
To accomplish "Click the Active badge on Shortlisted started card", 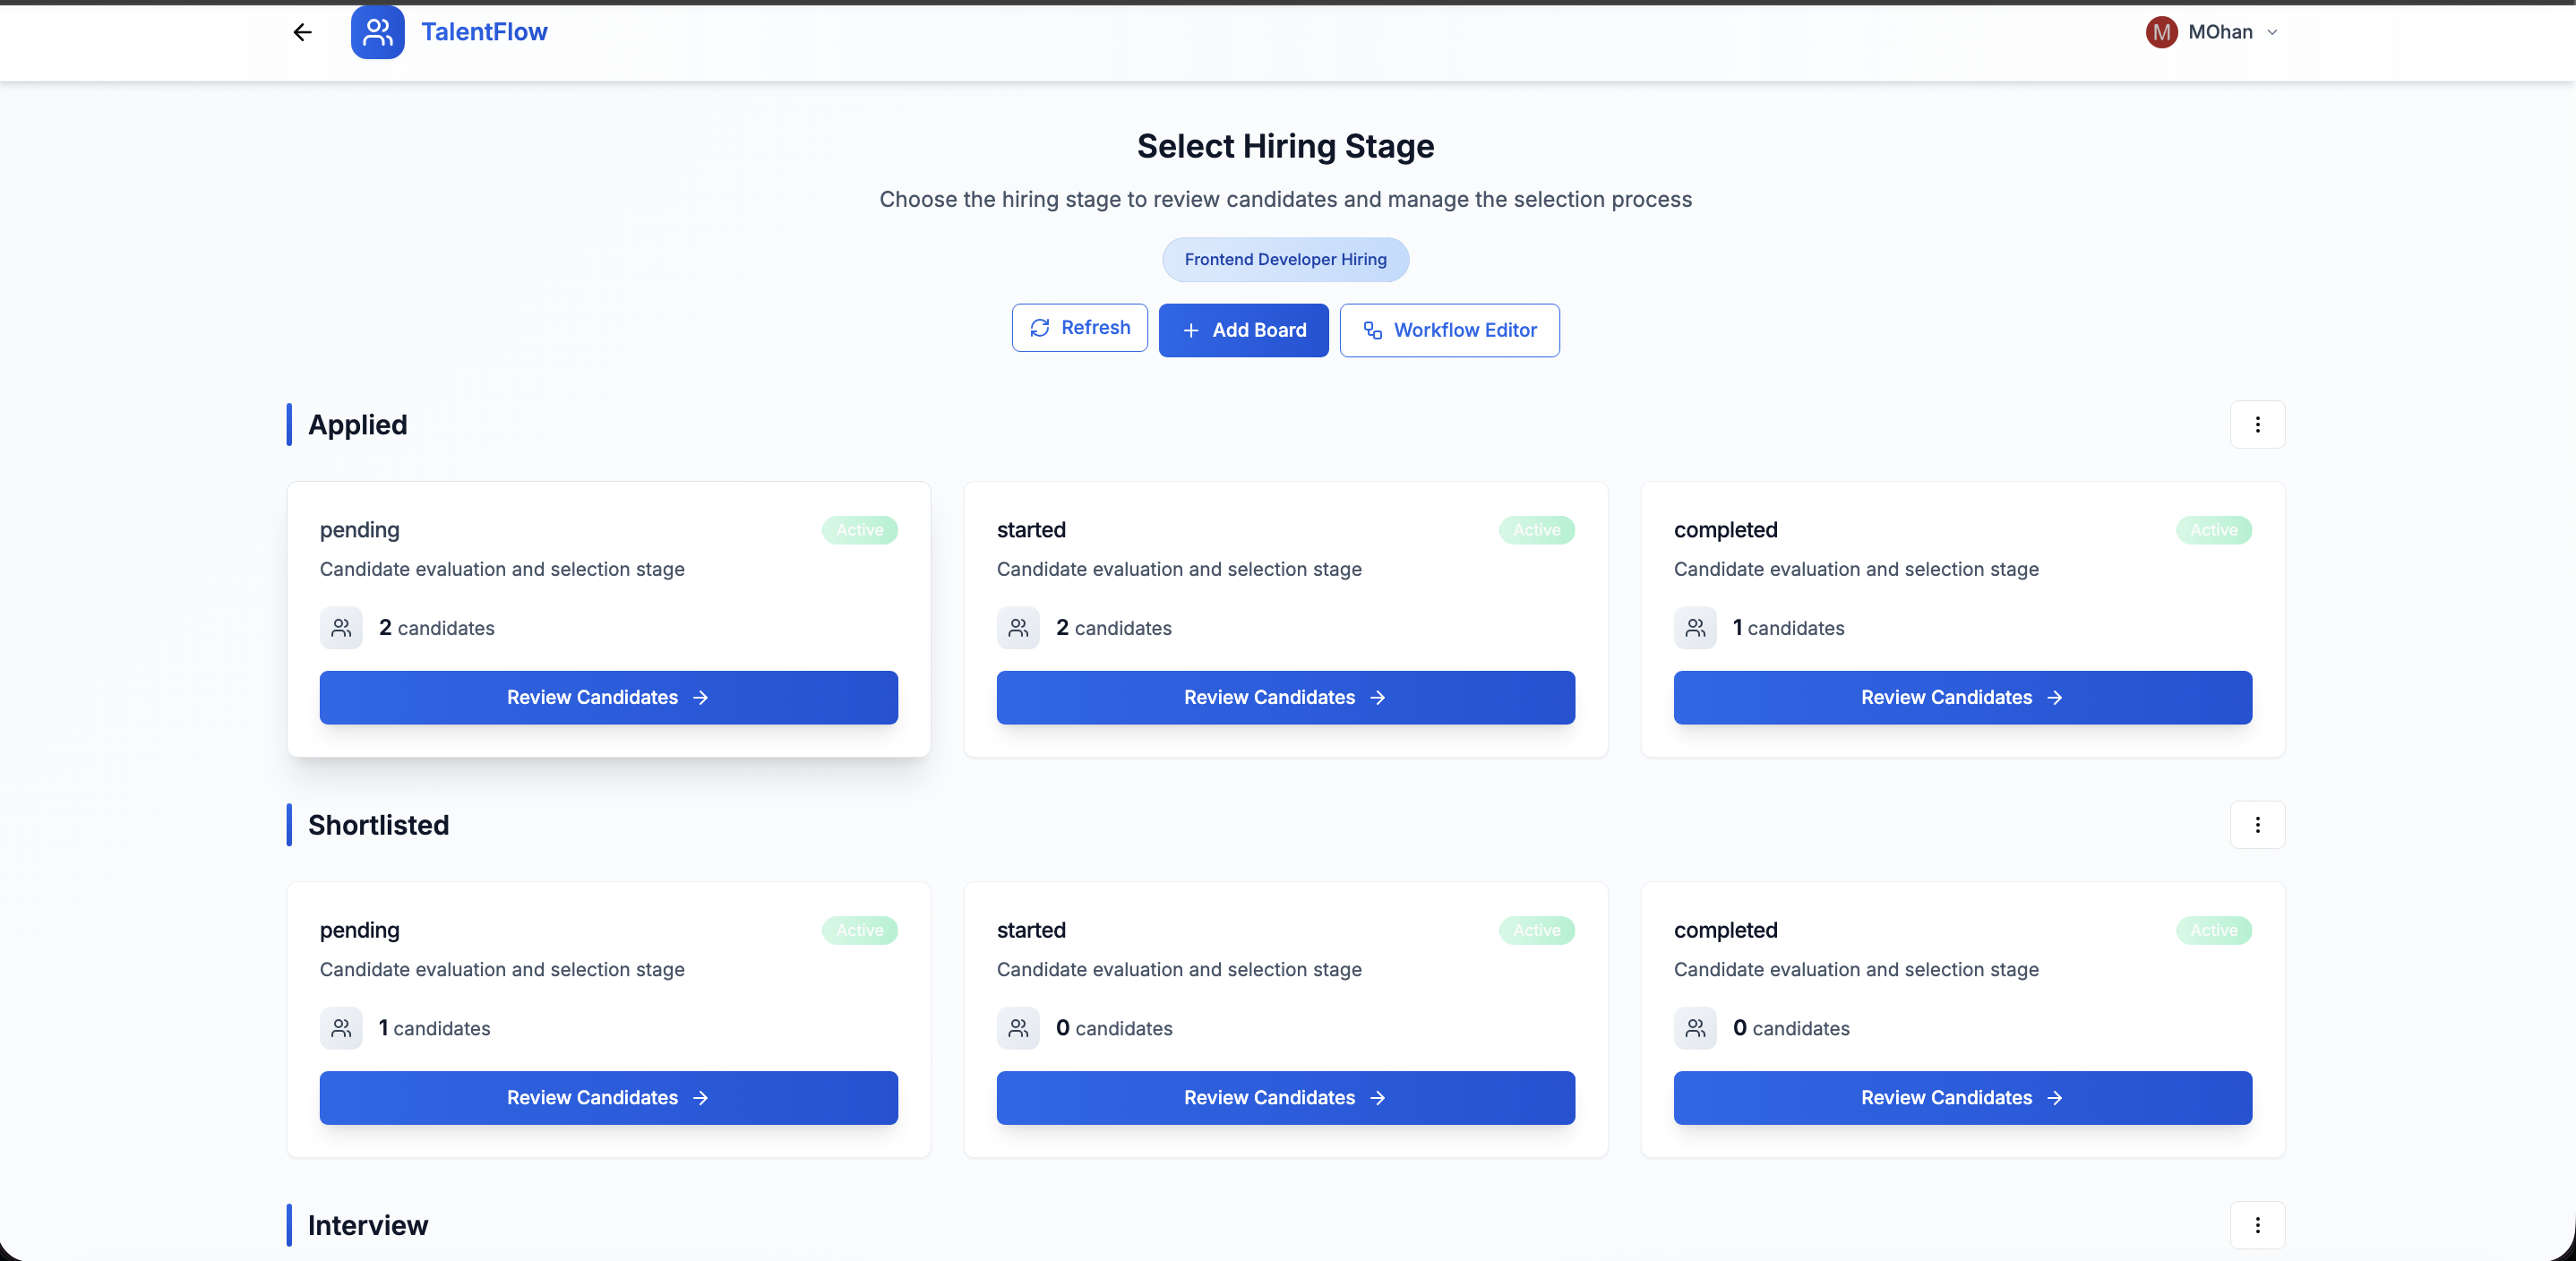I will coord(1536,930).
